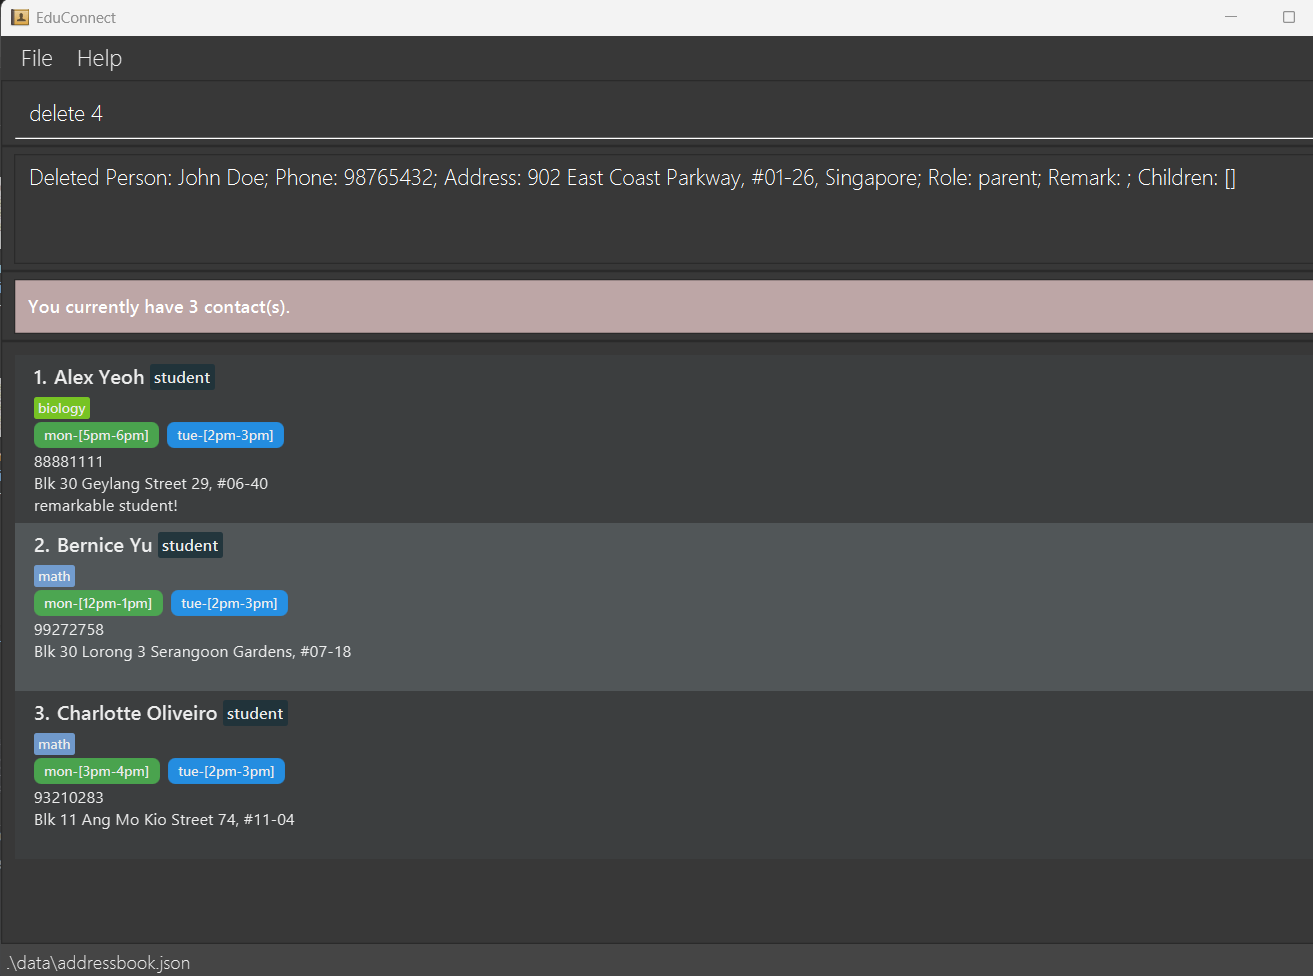The image size is (1313, 976).
Task: Select the Bernice Yu contact name
Action: (105, 545)
